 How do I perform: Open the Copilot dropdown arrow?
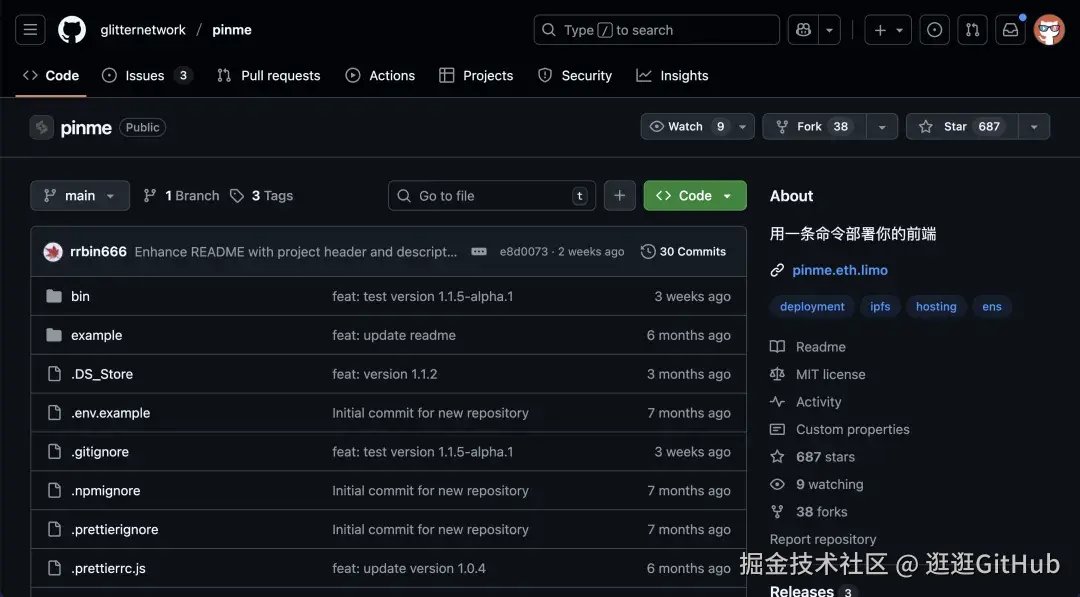(x=829, y=30)
